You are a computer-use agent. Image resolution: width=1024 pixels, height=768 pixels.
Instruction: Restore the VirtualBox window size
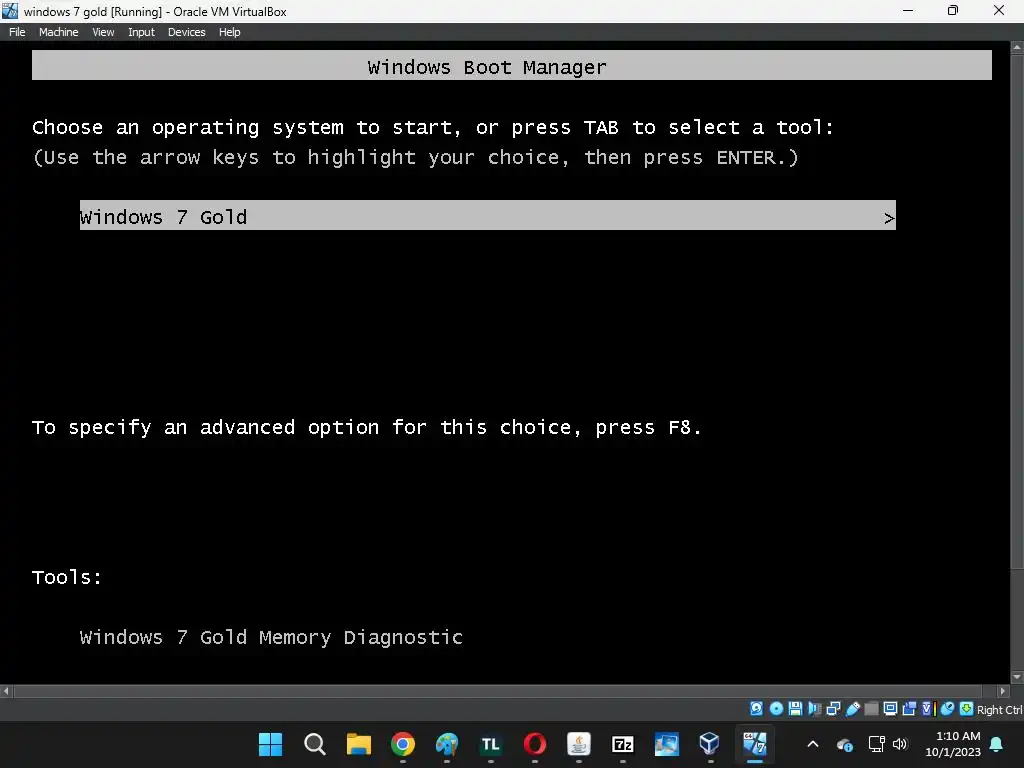pos(953,10)
